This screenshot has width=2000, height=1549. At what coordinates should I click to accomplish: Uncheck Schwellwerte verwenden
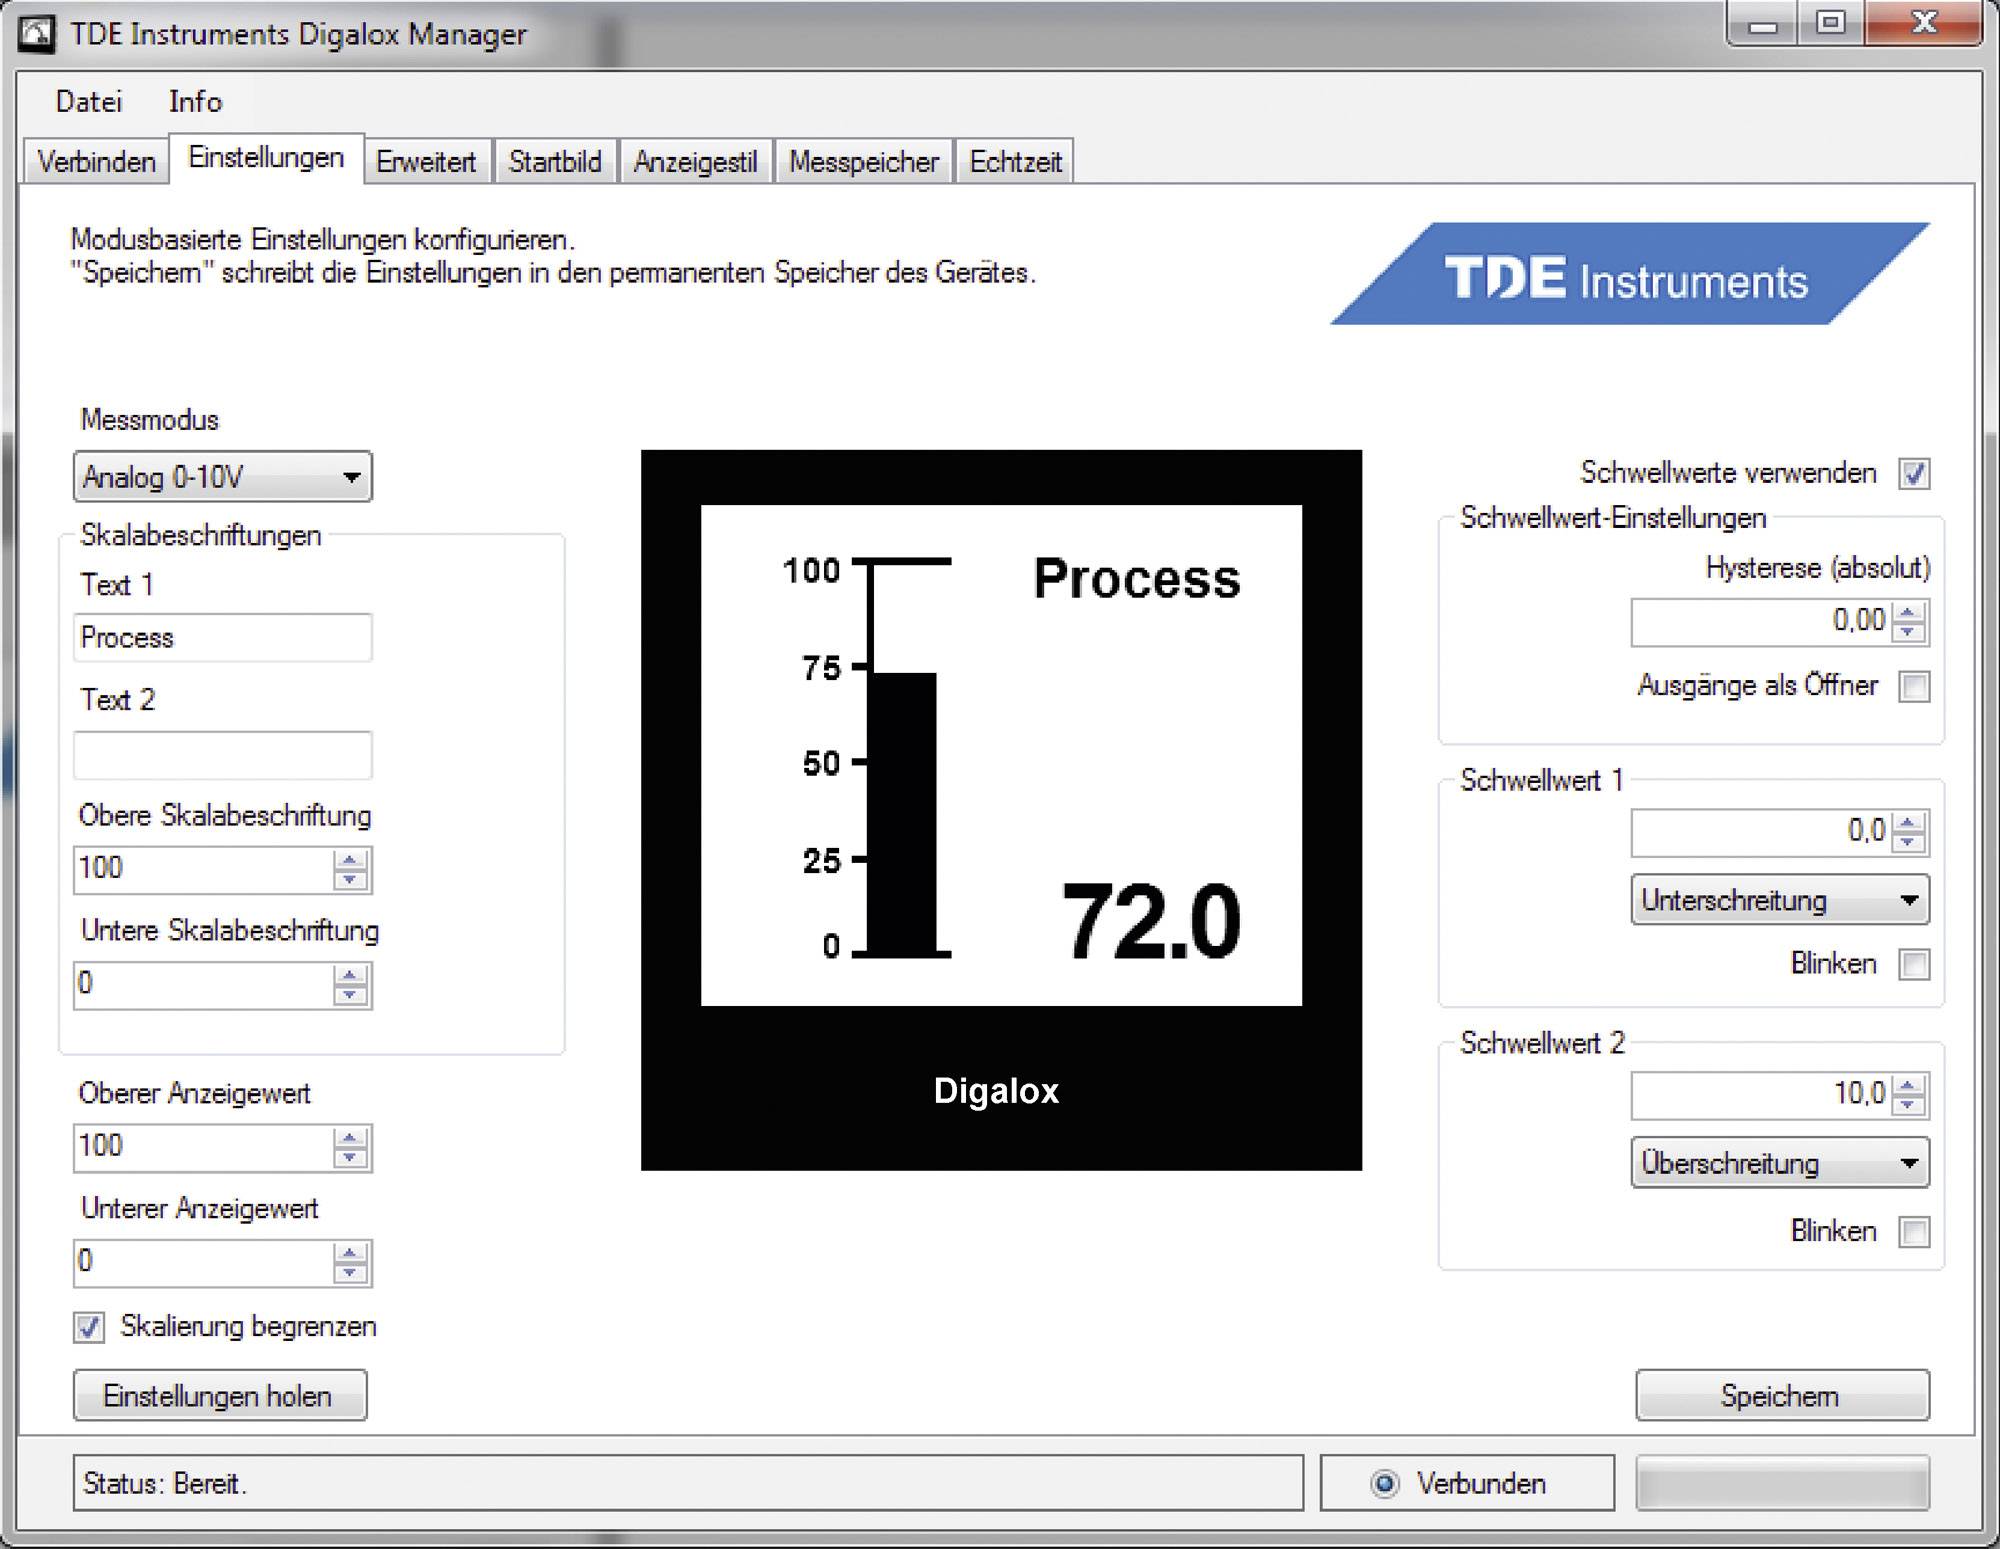[1914, 473]
